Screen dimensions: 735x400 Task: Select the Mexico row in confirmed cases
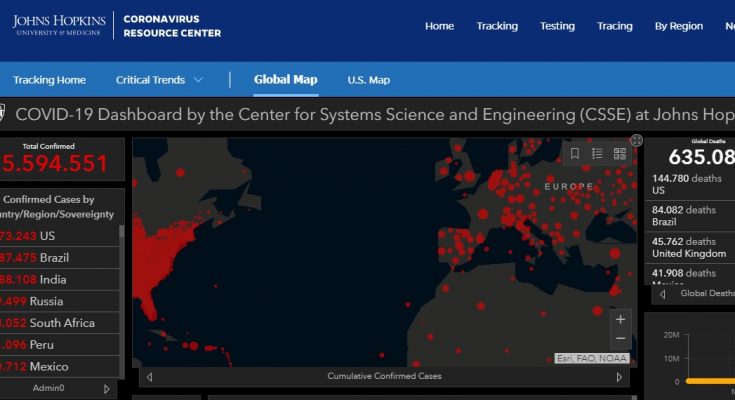tap(60, 367)
